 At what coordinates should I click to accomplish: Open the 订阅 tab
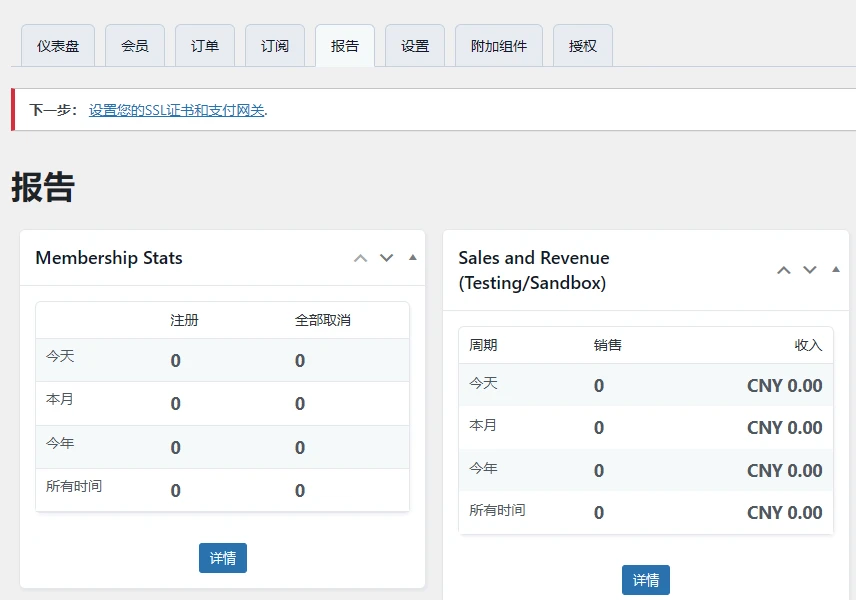pos(274,44)
